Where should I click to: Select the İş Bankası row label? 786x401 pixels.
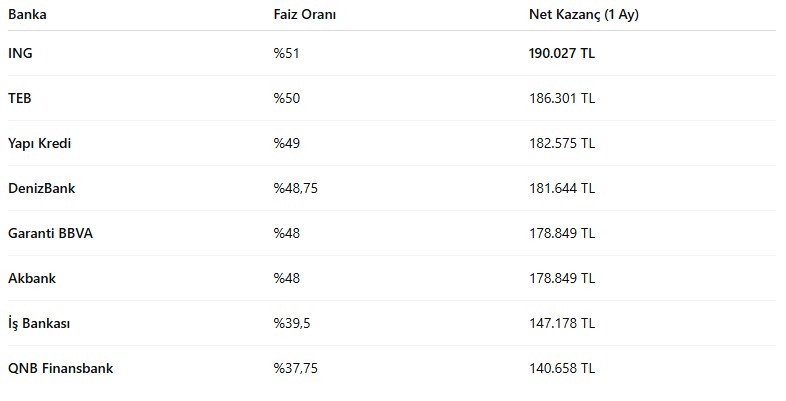pos(39,323)
